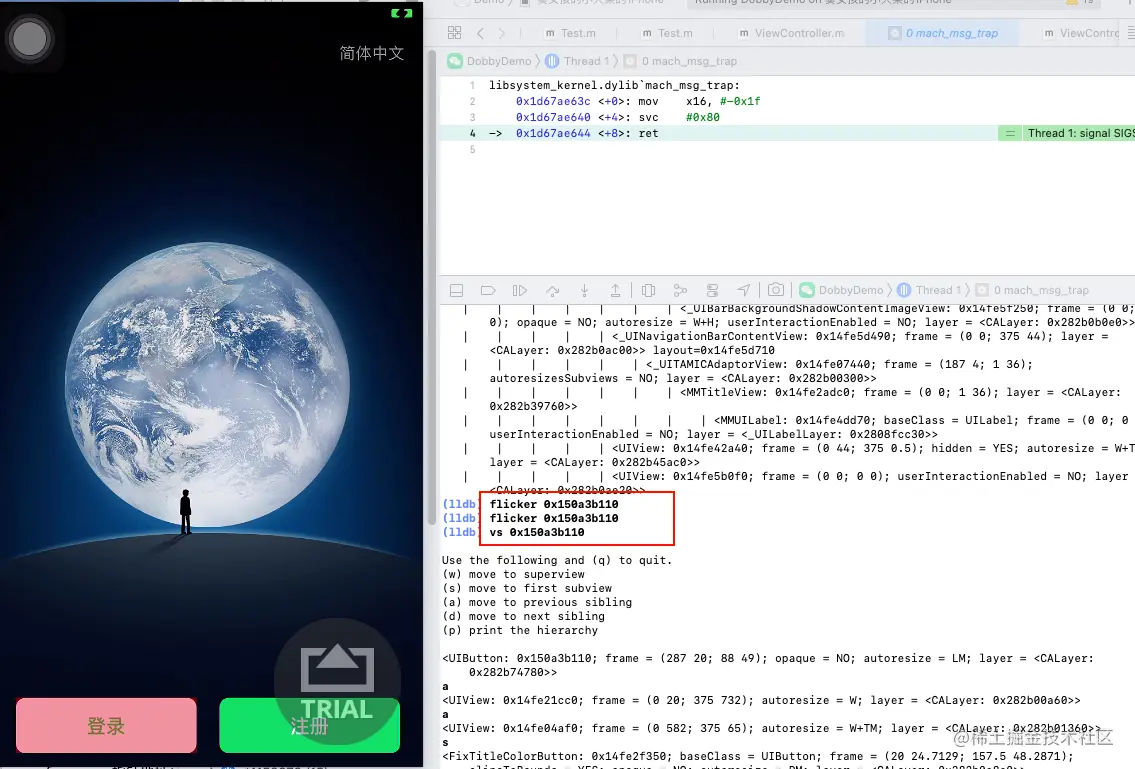
Task: Click the line 2 gutter number
Action: (472, 101)
